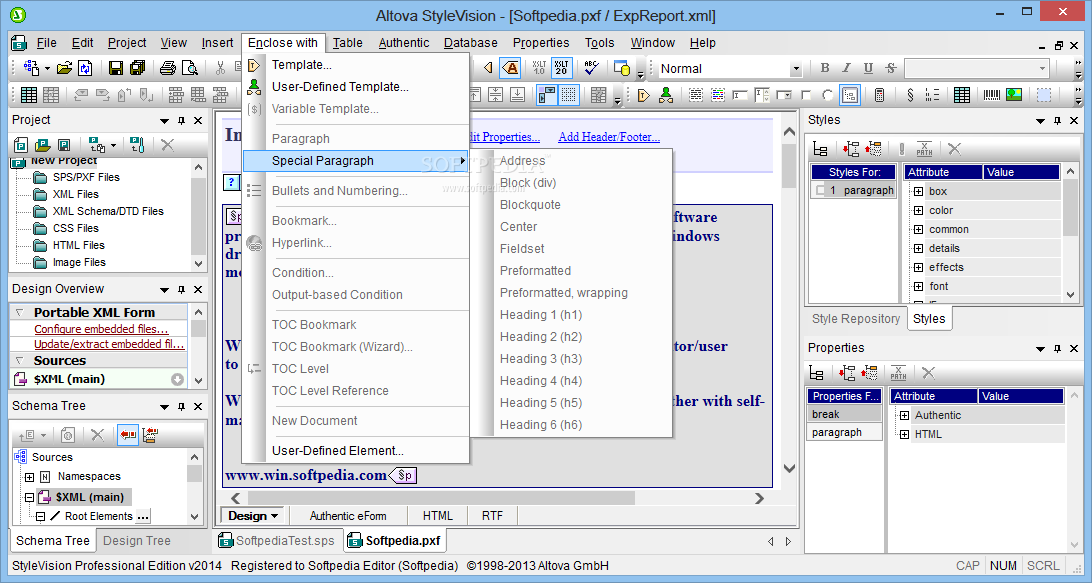1092x583 pixels.
Task: Open the Normal paragraph format dropdown
Action: [x=795, y=69]
